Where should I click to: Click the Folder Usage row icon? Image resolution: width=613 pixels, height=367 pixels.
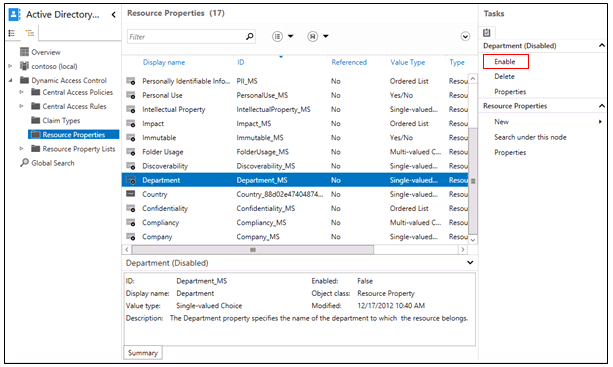pos(131,152)
